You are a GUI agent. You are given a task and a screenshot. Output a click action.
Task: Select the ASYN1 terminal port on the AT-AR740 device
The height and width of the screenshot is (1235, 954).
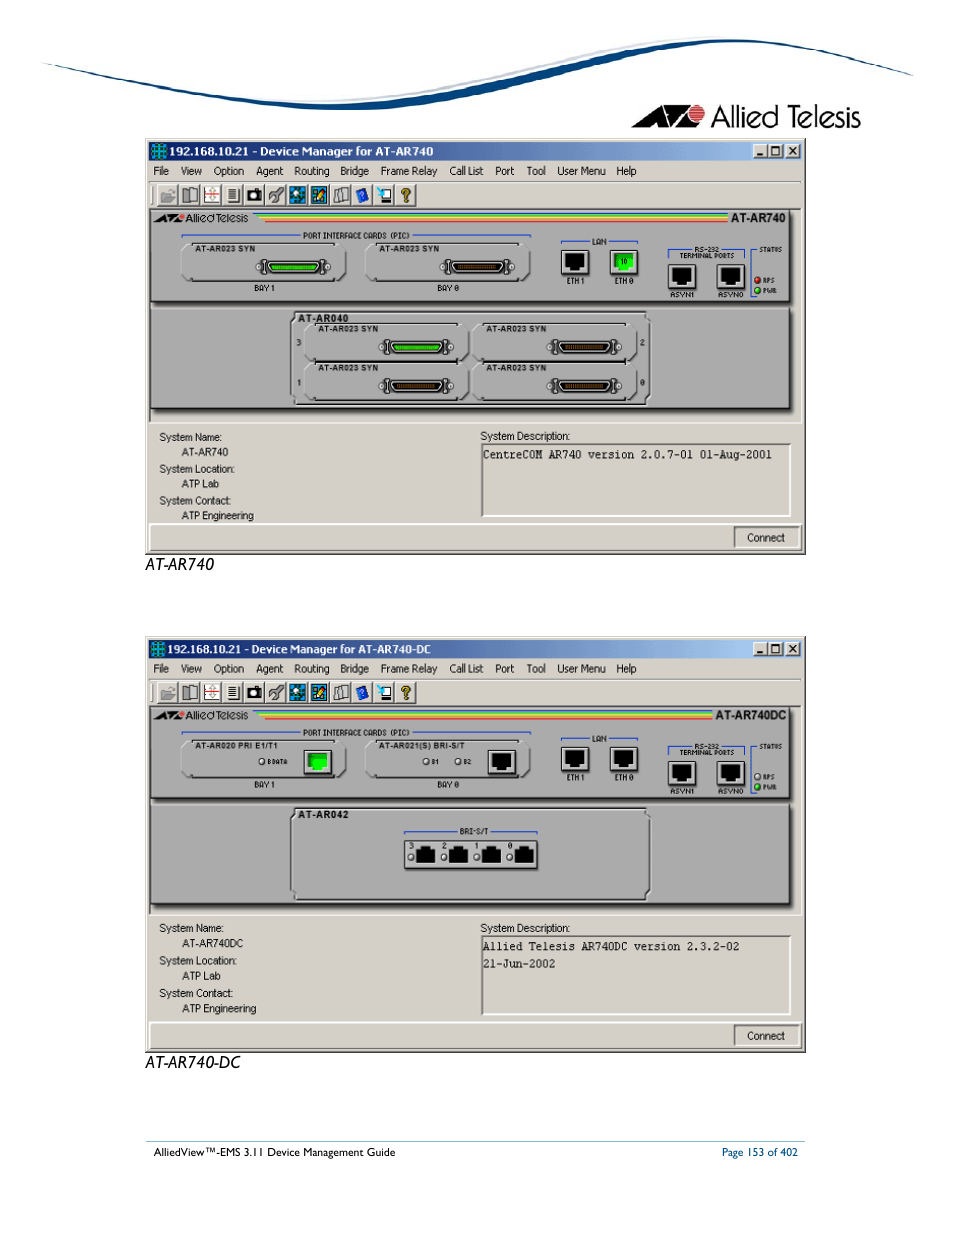pyautogui.click(x=682, y=276)
